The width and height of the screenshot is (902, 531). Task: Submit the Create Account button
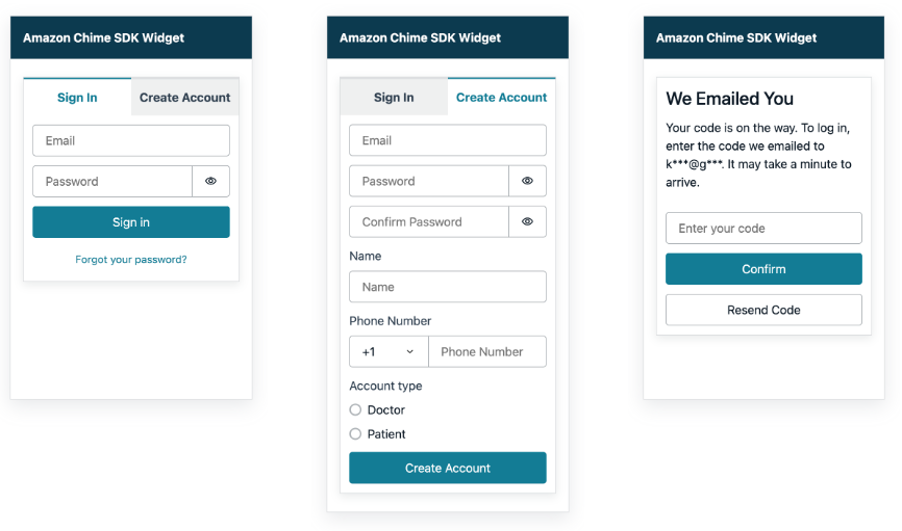448,468
